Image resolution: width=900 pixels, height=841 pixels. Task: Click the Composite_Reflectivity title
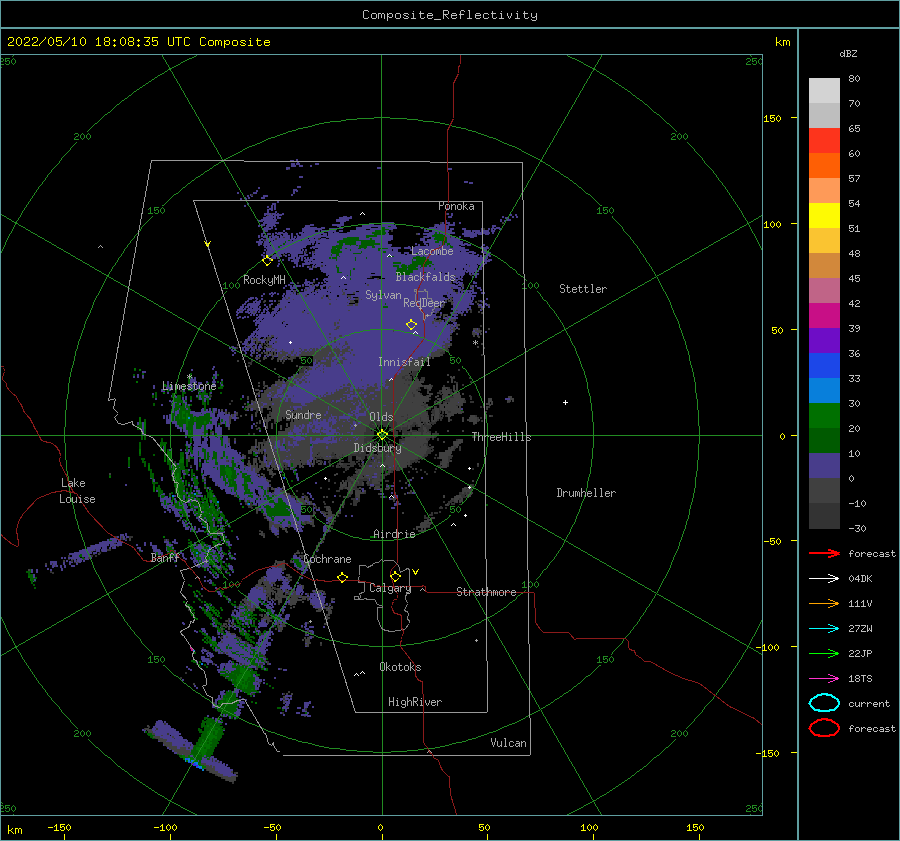click(x=450, y=15)
